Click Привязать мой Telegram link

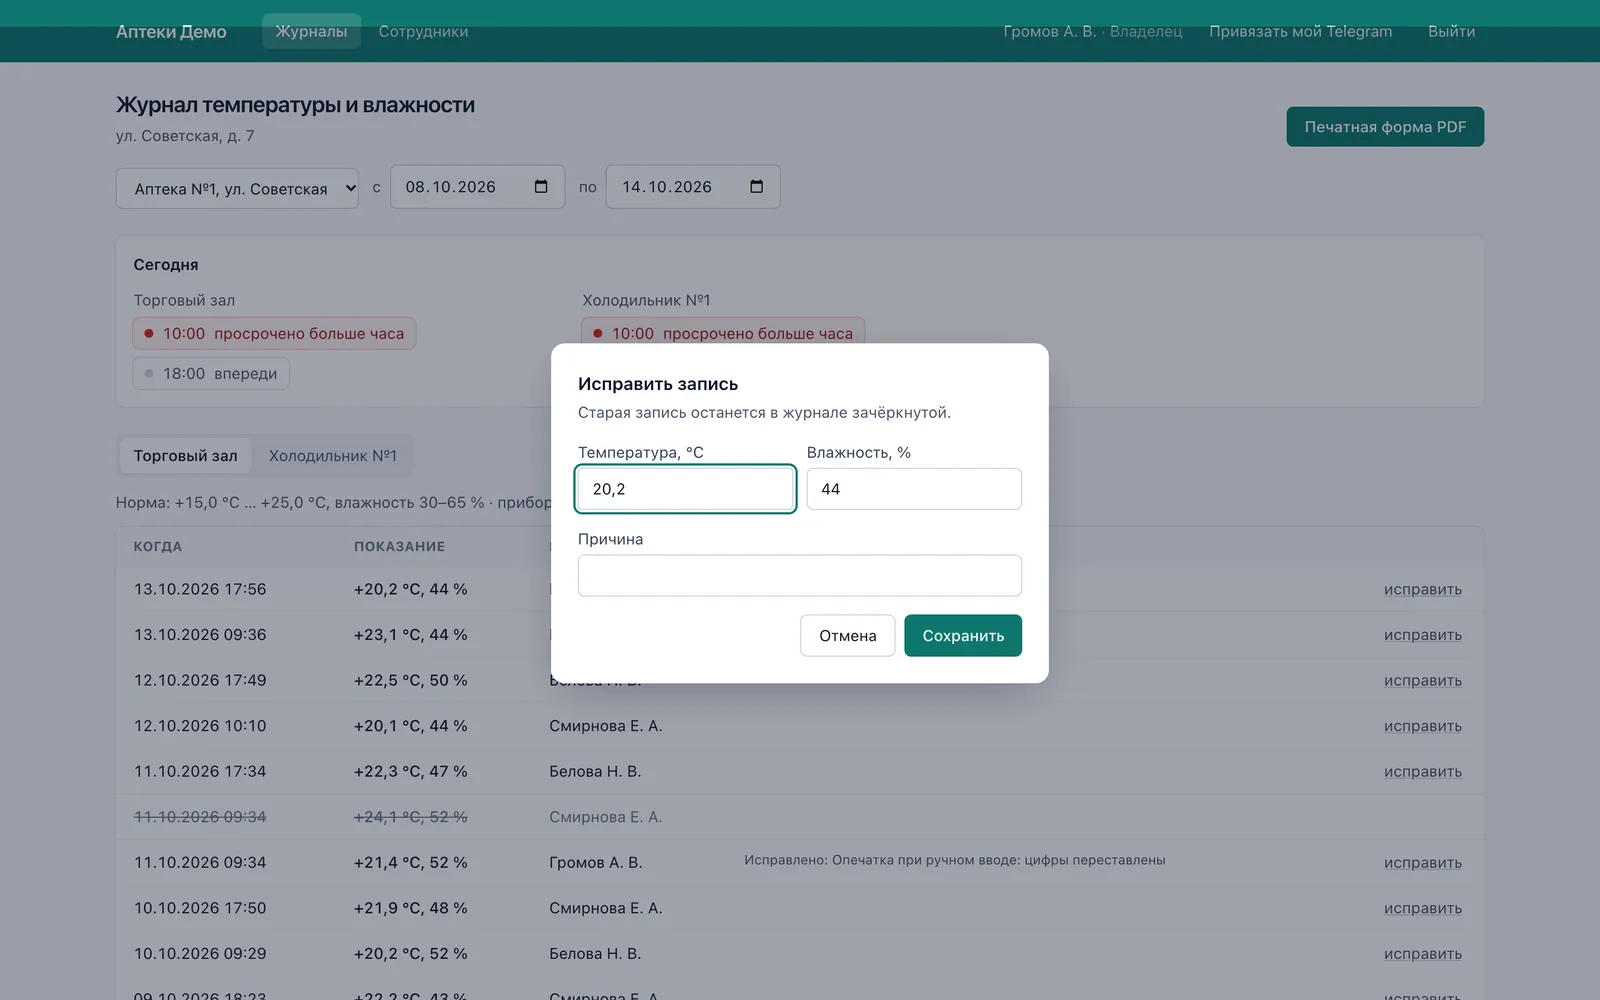(1300, 31)
